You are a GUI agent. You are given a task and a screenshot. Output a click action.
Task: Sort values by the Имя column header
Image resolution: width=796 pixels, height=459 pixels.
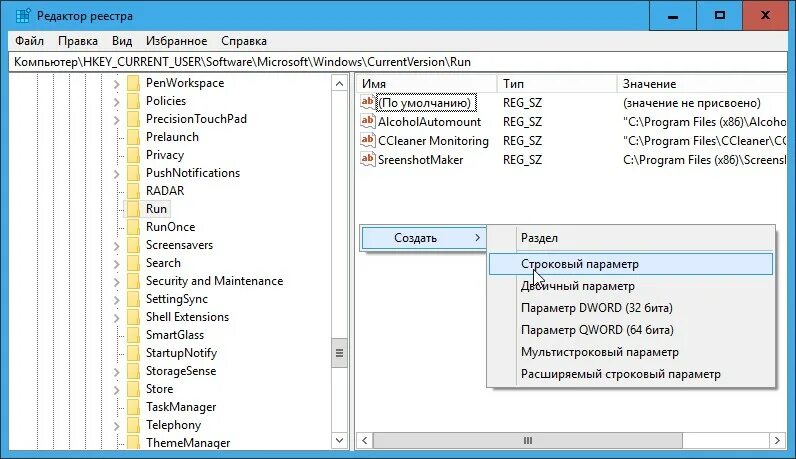(x=426, y=84)
